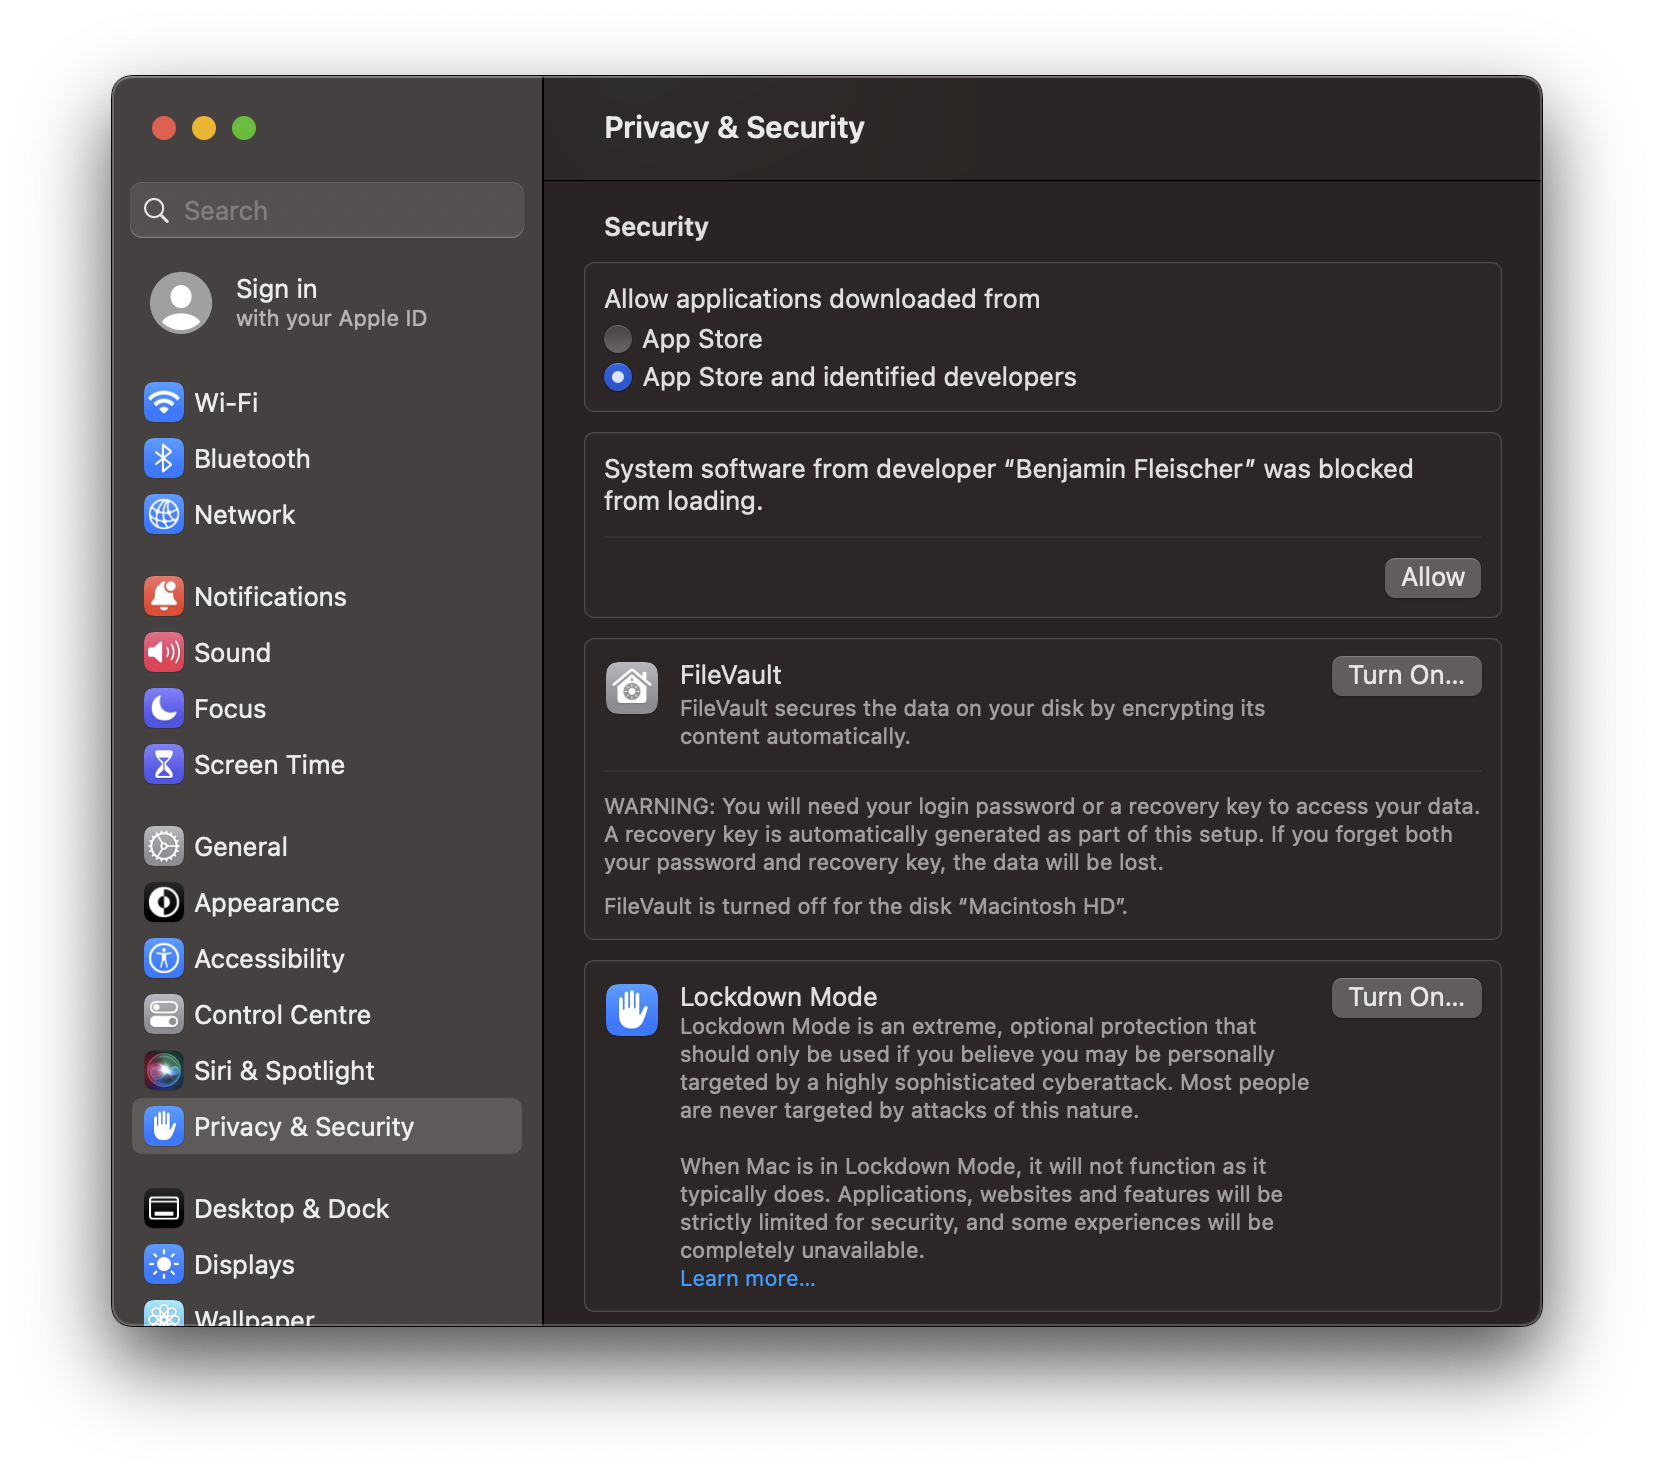Turn on FileVault
The image size is (1654, 1474).
pyautogui.click(x=1407, y=676)
